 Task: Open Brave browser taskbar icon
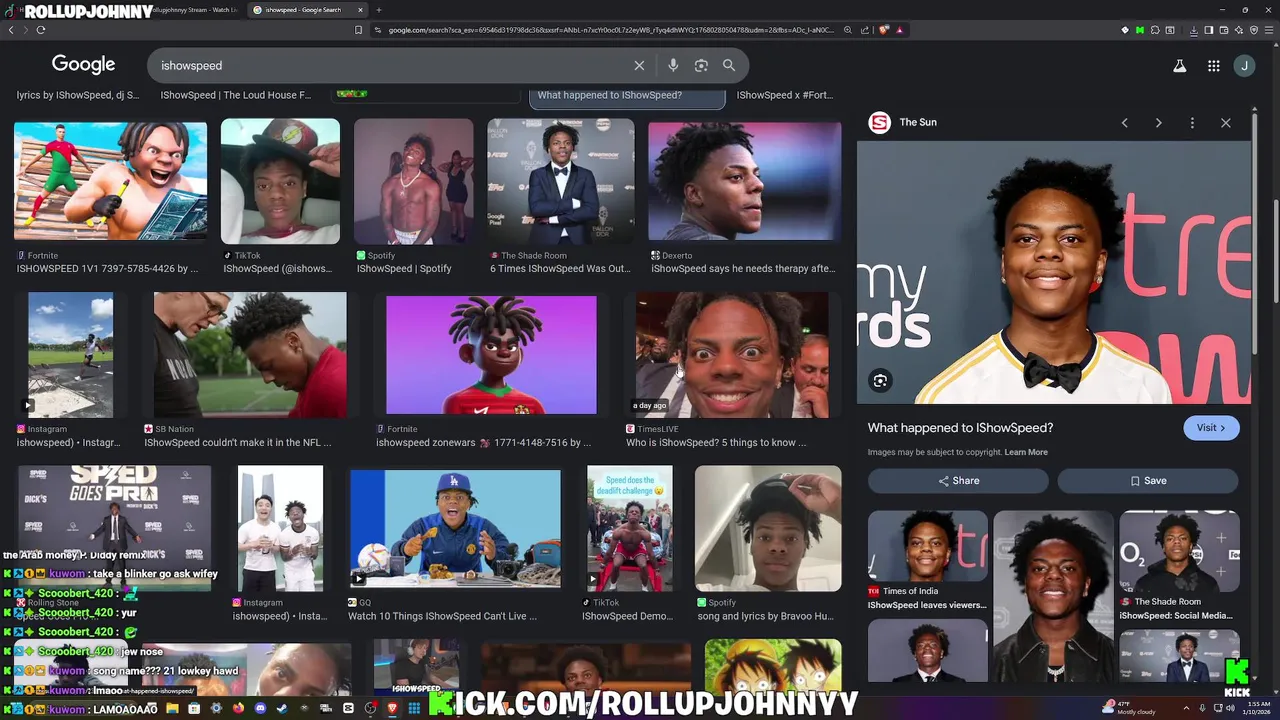click(x=392, y=709)
